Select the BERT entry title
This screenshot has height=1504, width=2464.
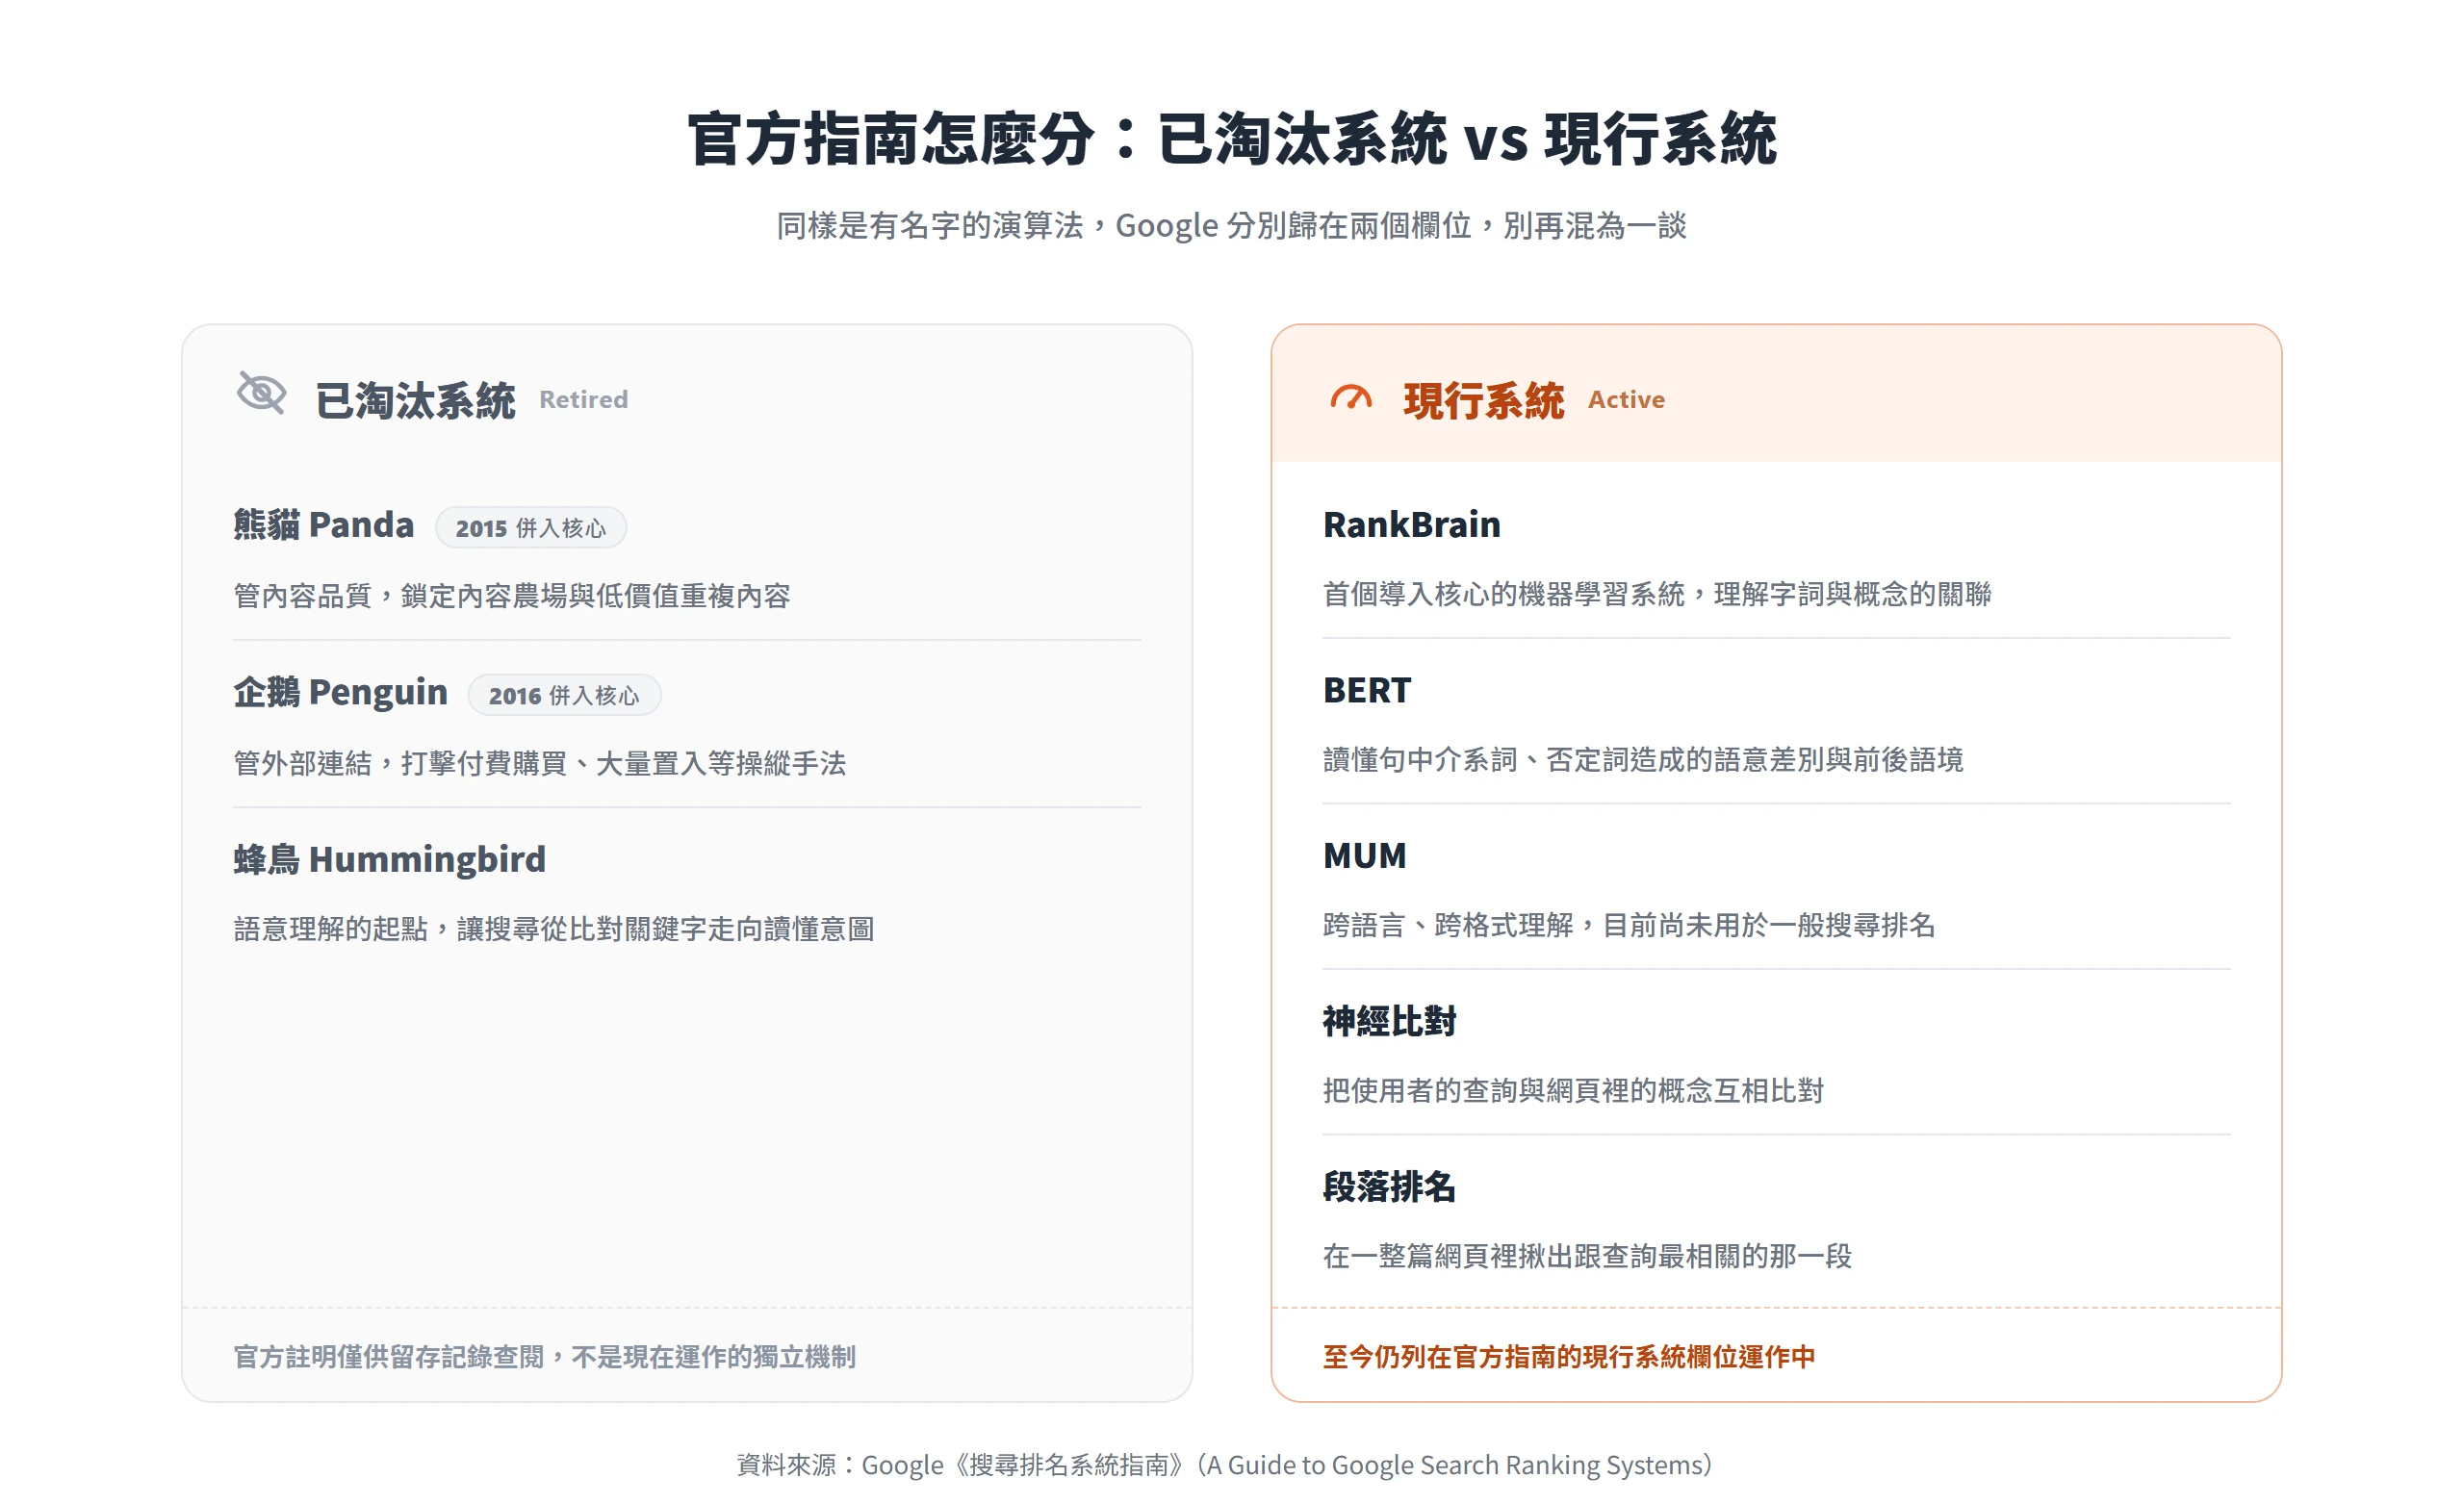tap(1367, 690)
